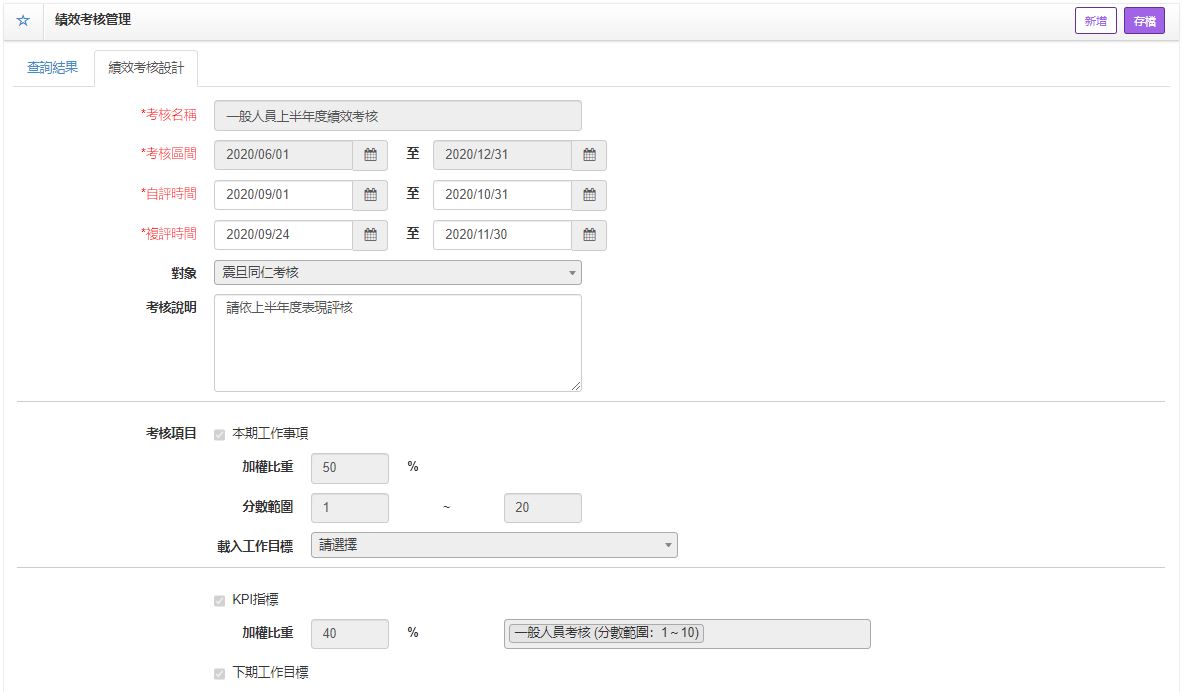The height and width of the screenshot is (692, 1182).
Task: Click the 新增 button
Action: pos(1095,21)
